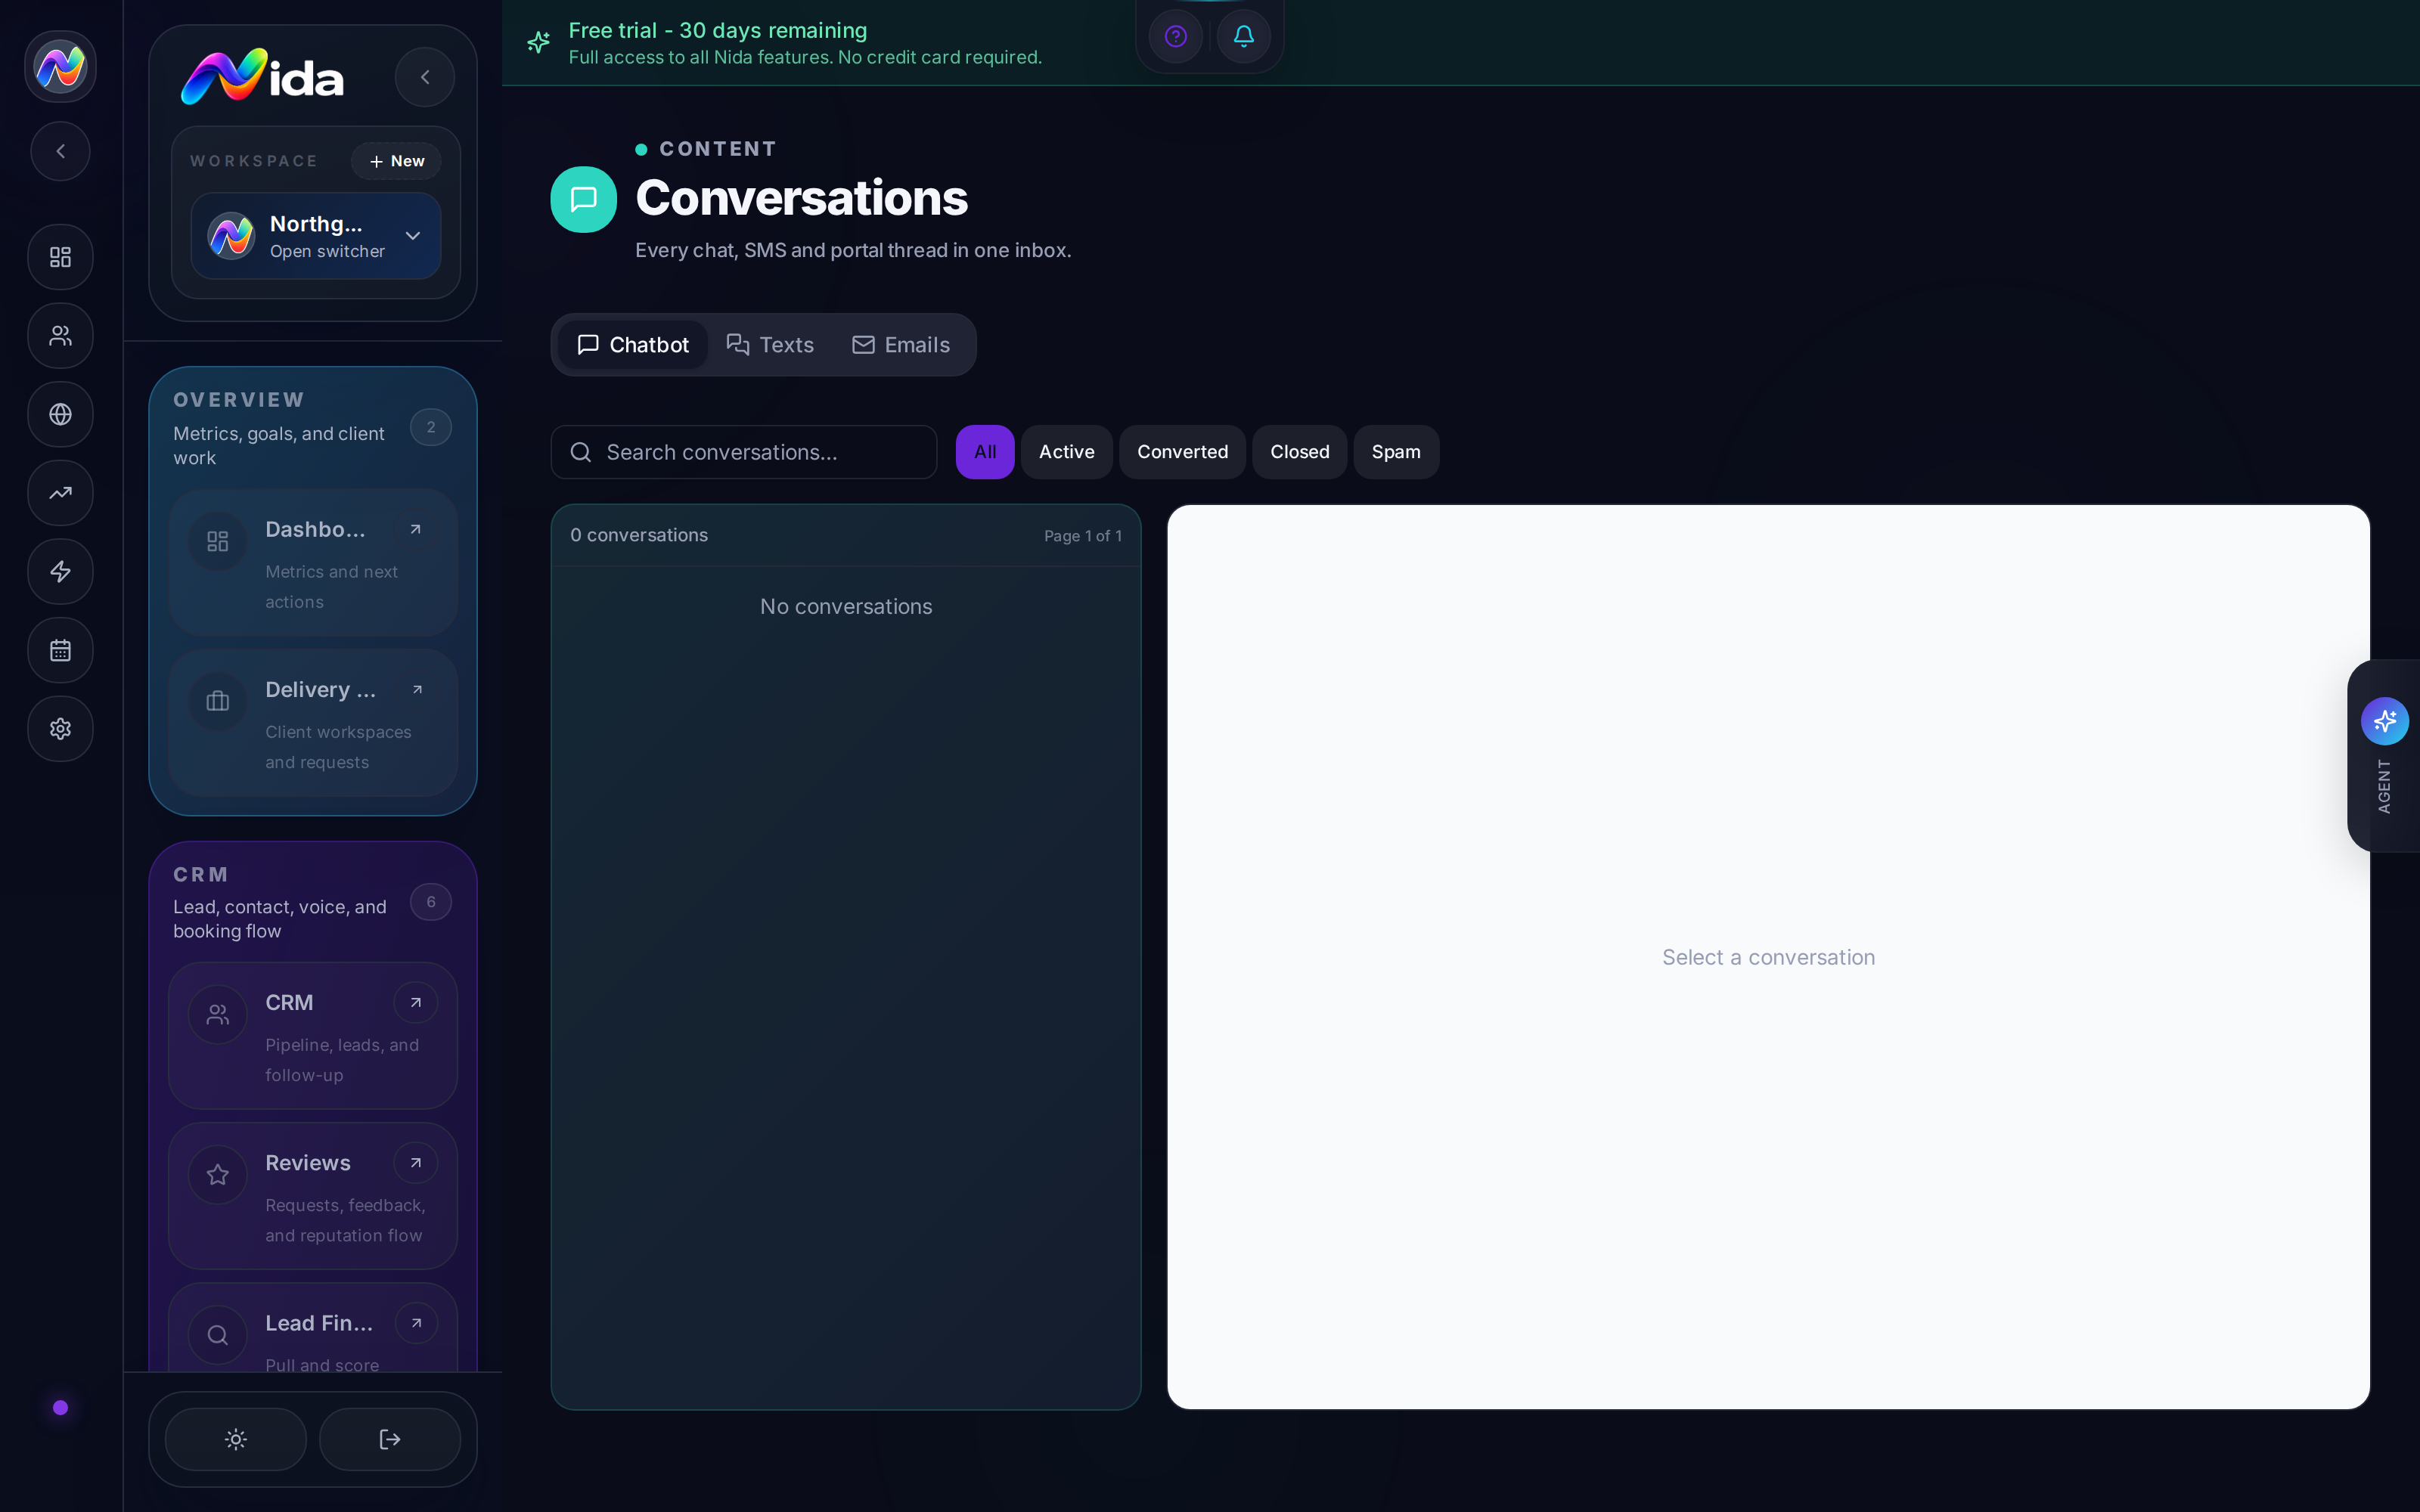Filter conversations by Active

pyautogui.click(x=1066, y=452)
